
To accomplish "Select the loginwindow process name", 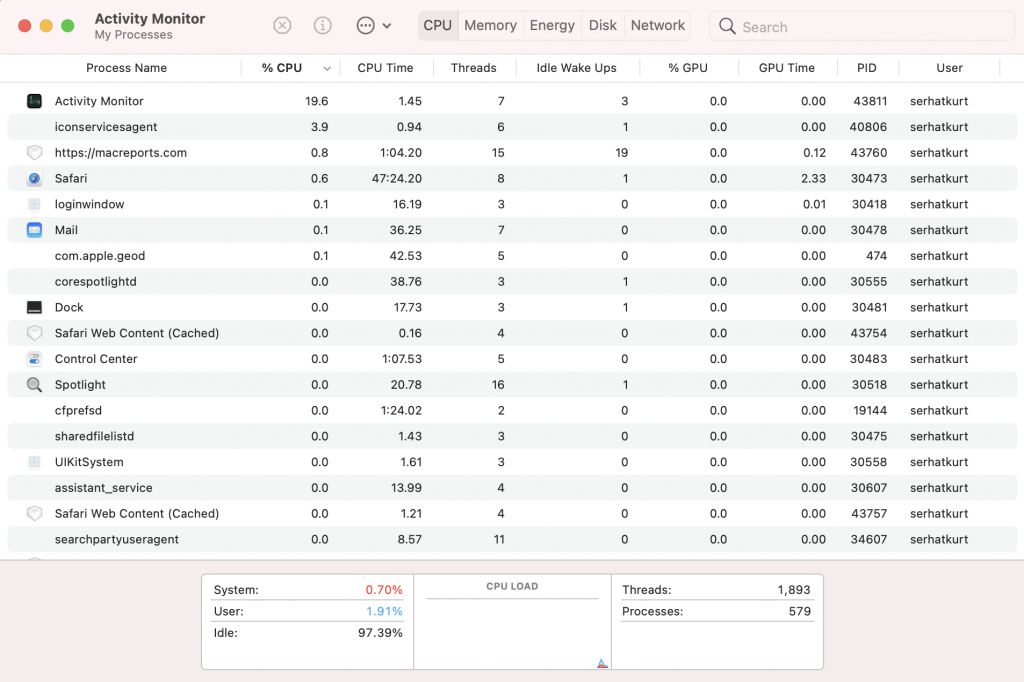I will pos(89,204).
